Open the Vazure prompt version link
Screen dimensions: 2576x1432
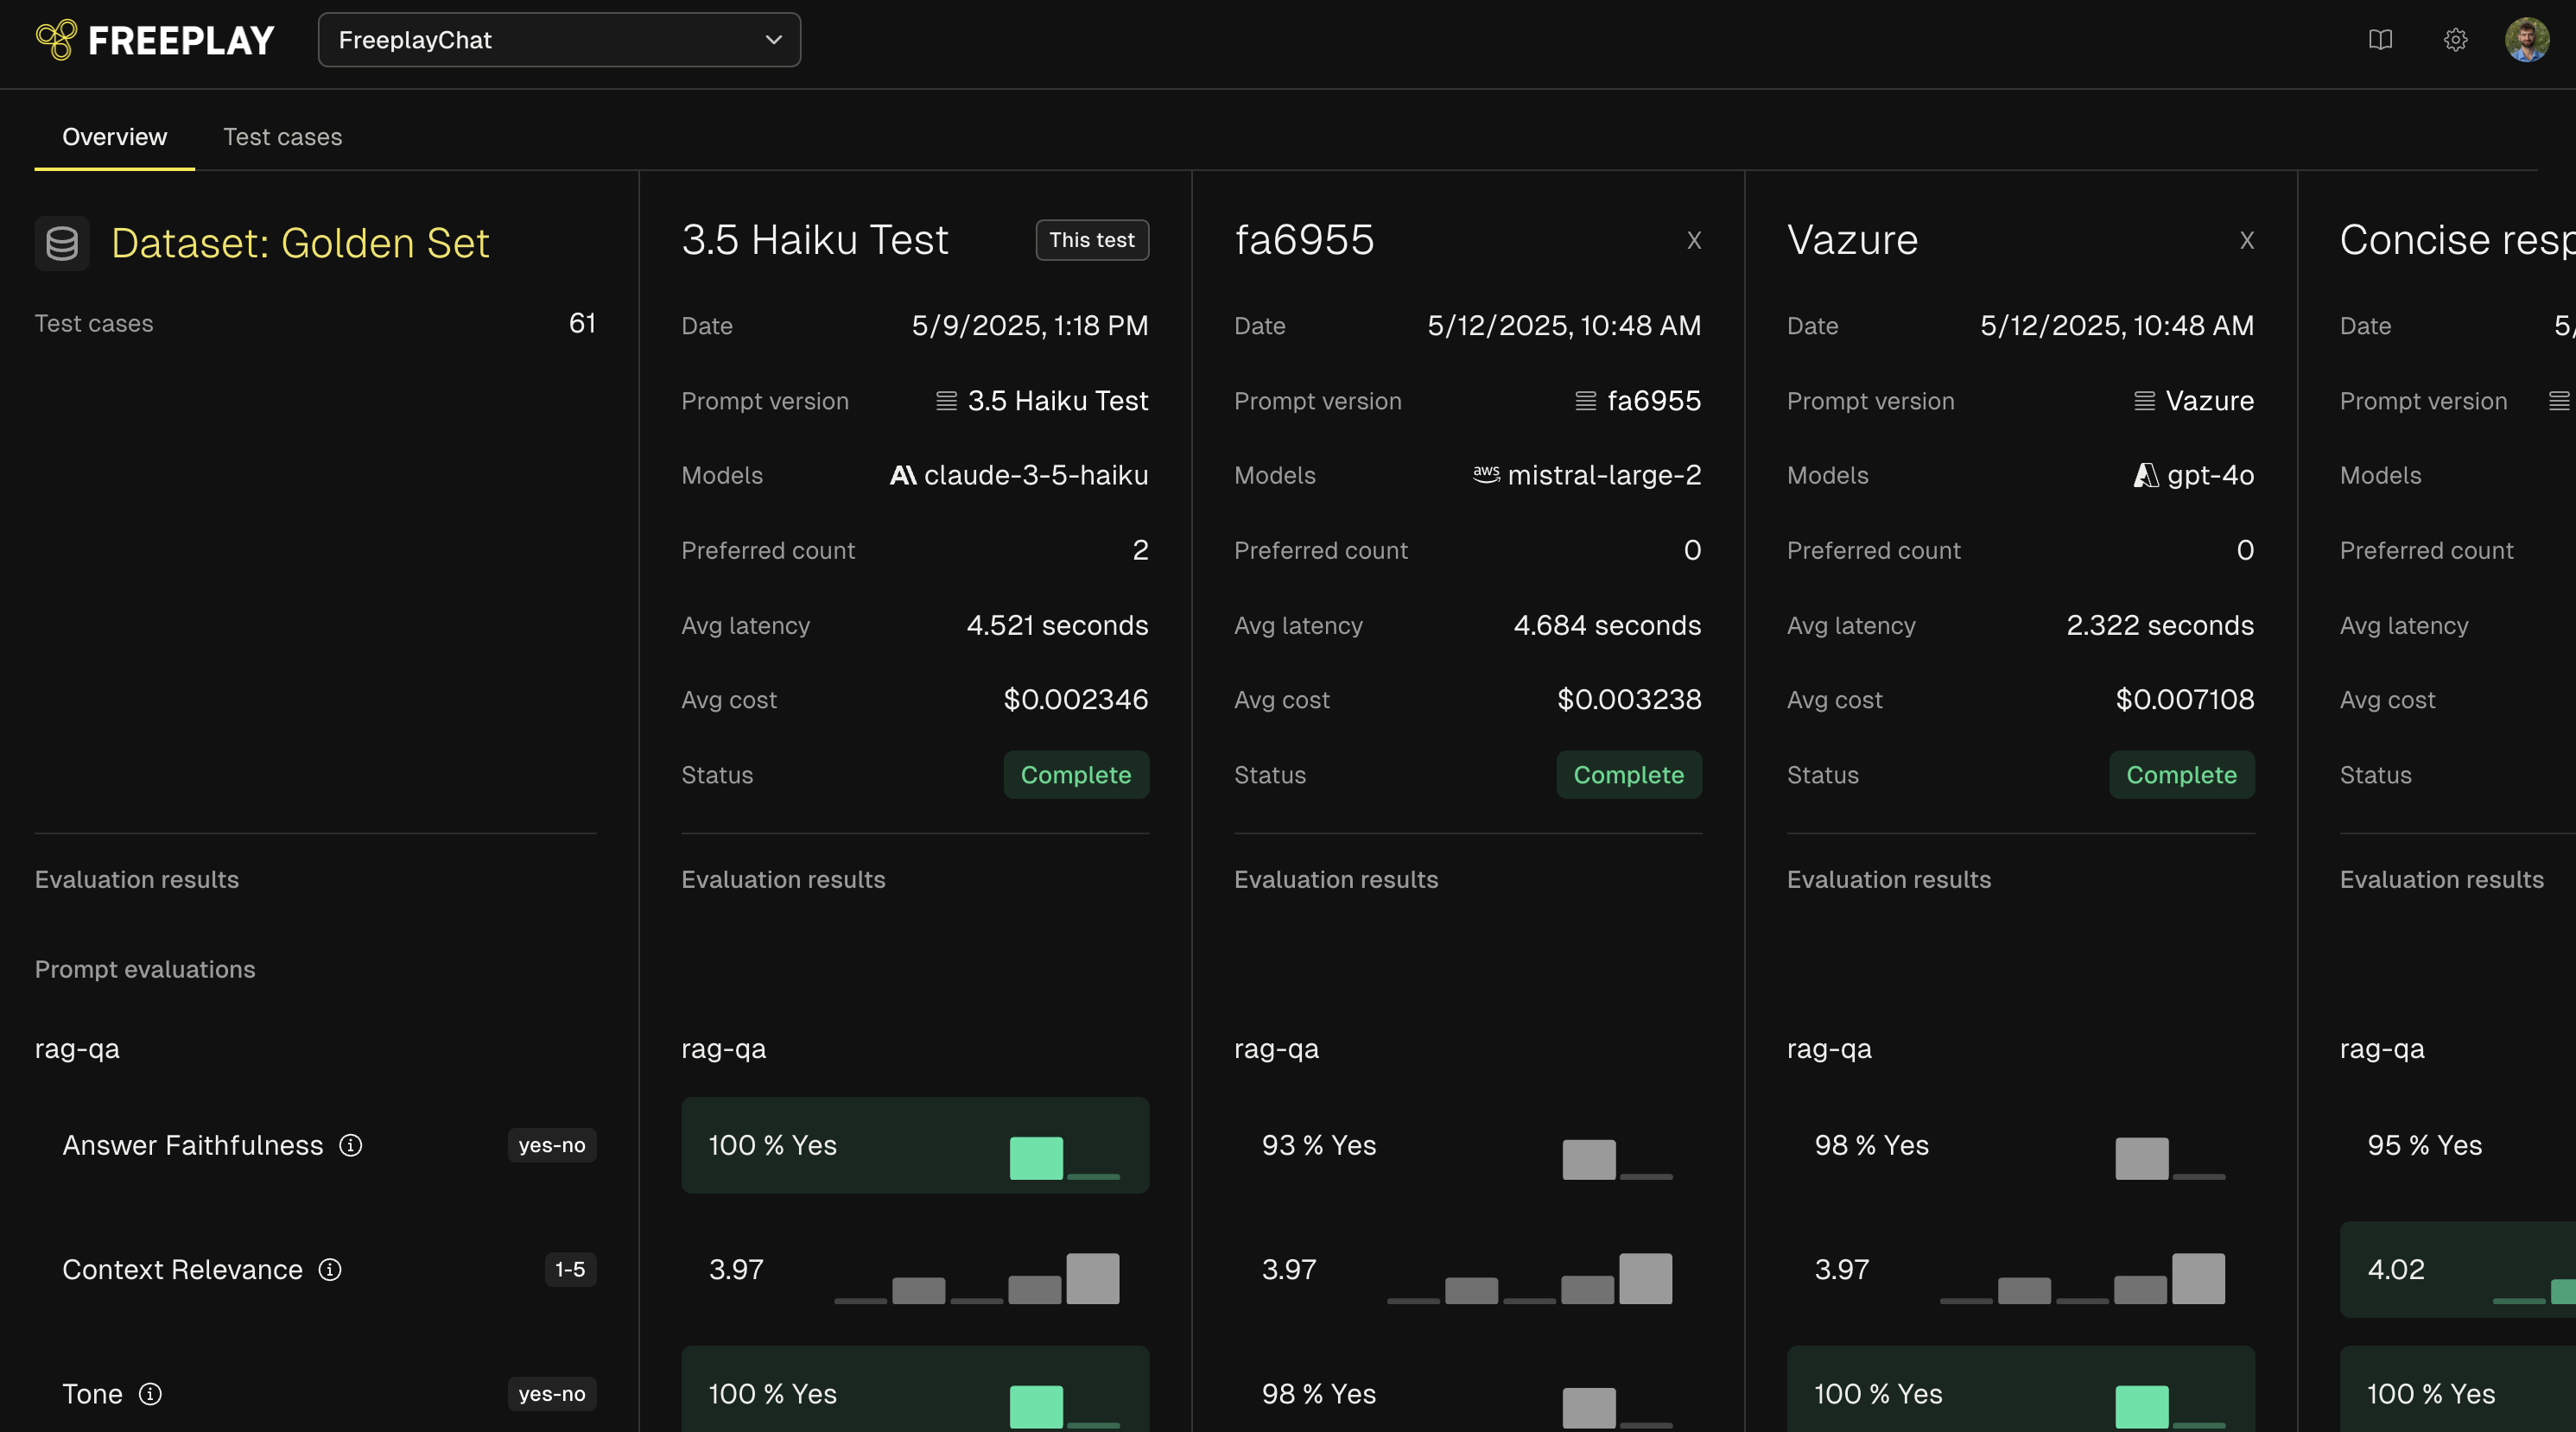click(x=2208, y=401)
